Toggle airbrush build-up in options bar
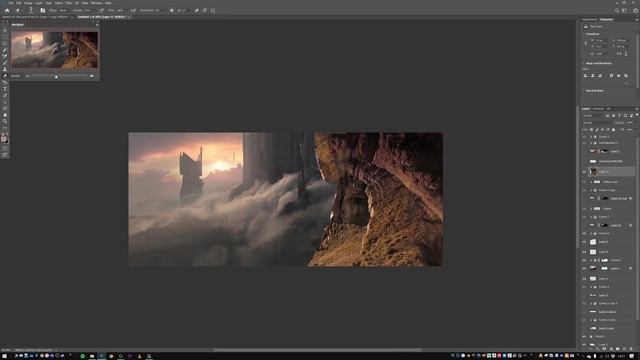This screenshot has height=360, width=640. (x=133, y=10)
